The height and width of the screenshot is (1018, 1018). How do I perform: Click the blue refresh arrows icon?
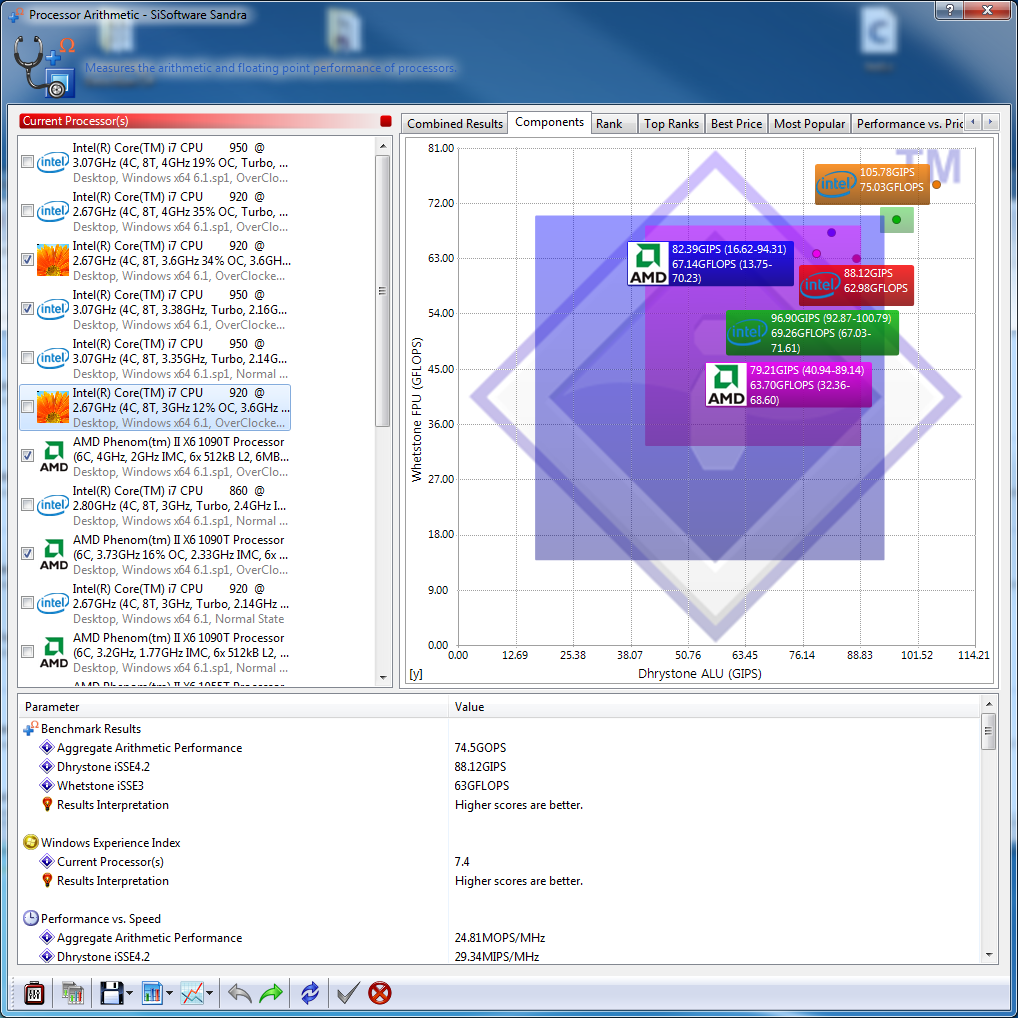coord(310,993)
